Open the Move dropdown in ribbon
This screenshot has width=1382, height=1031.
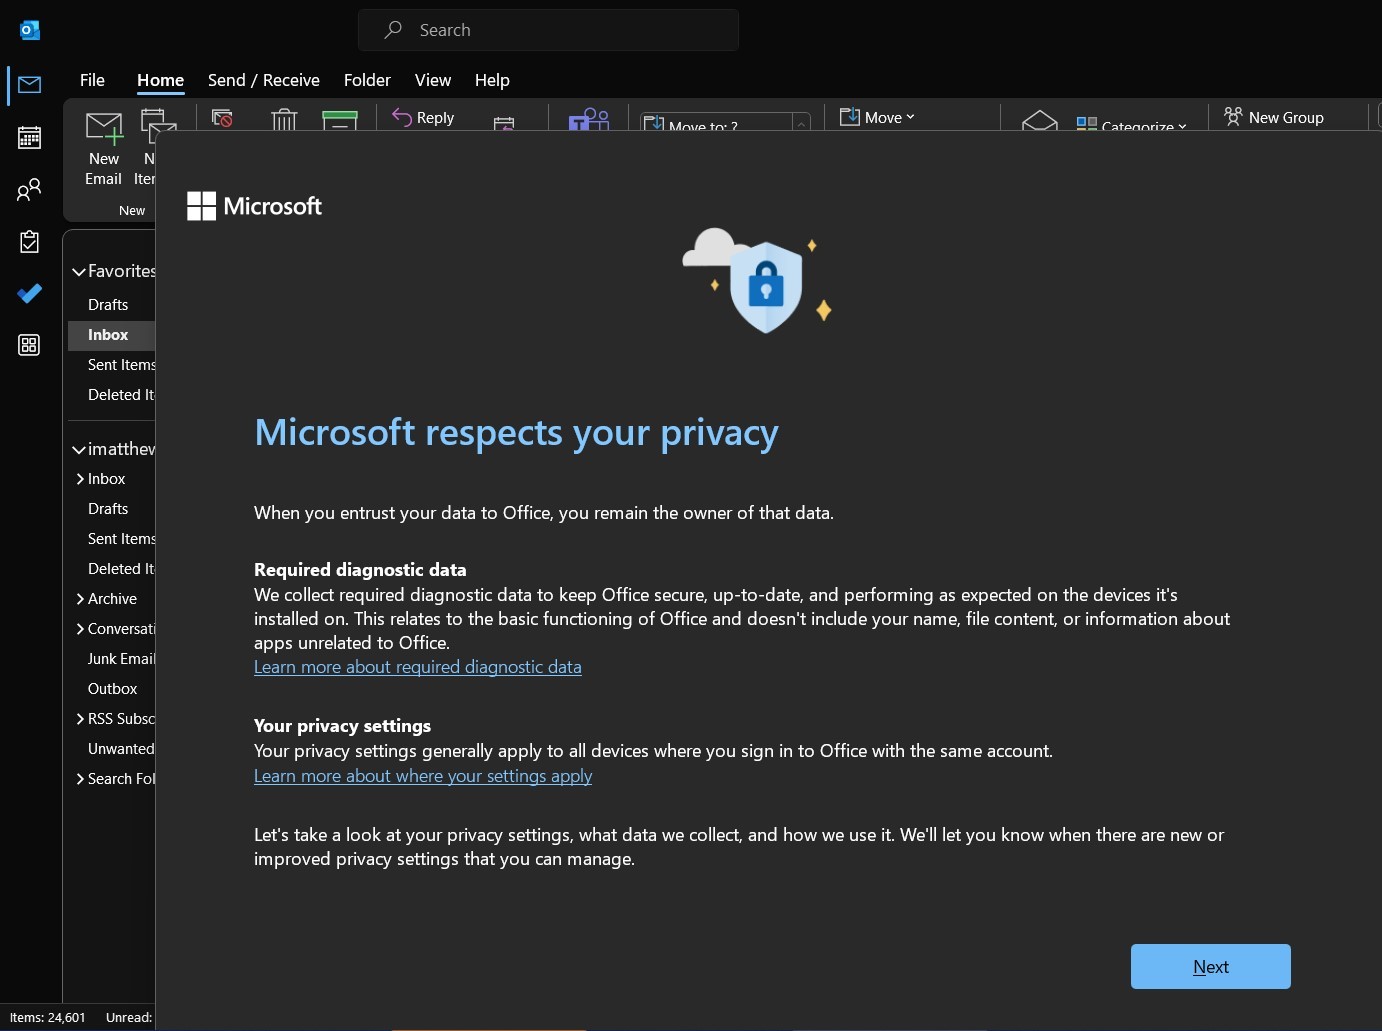coord(878,117)
